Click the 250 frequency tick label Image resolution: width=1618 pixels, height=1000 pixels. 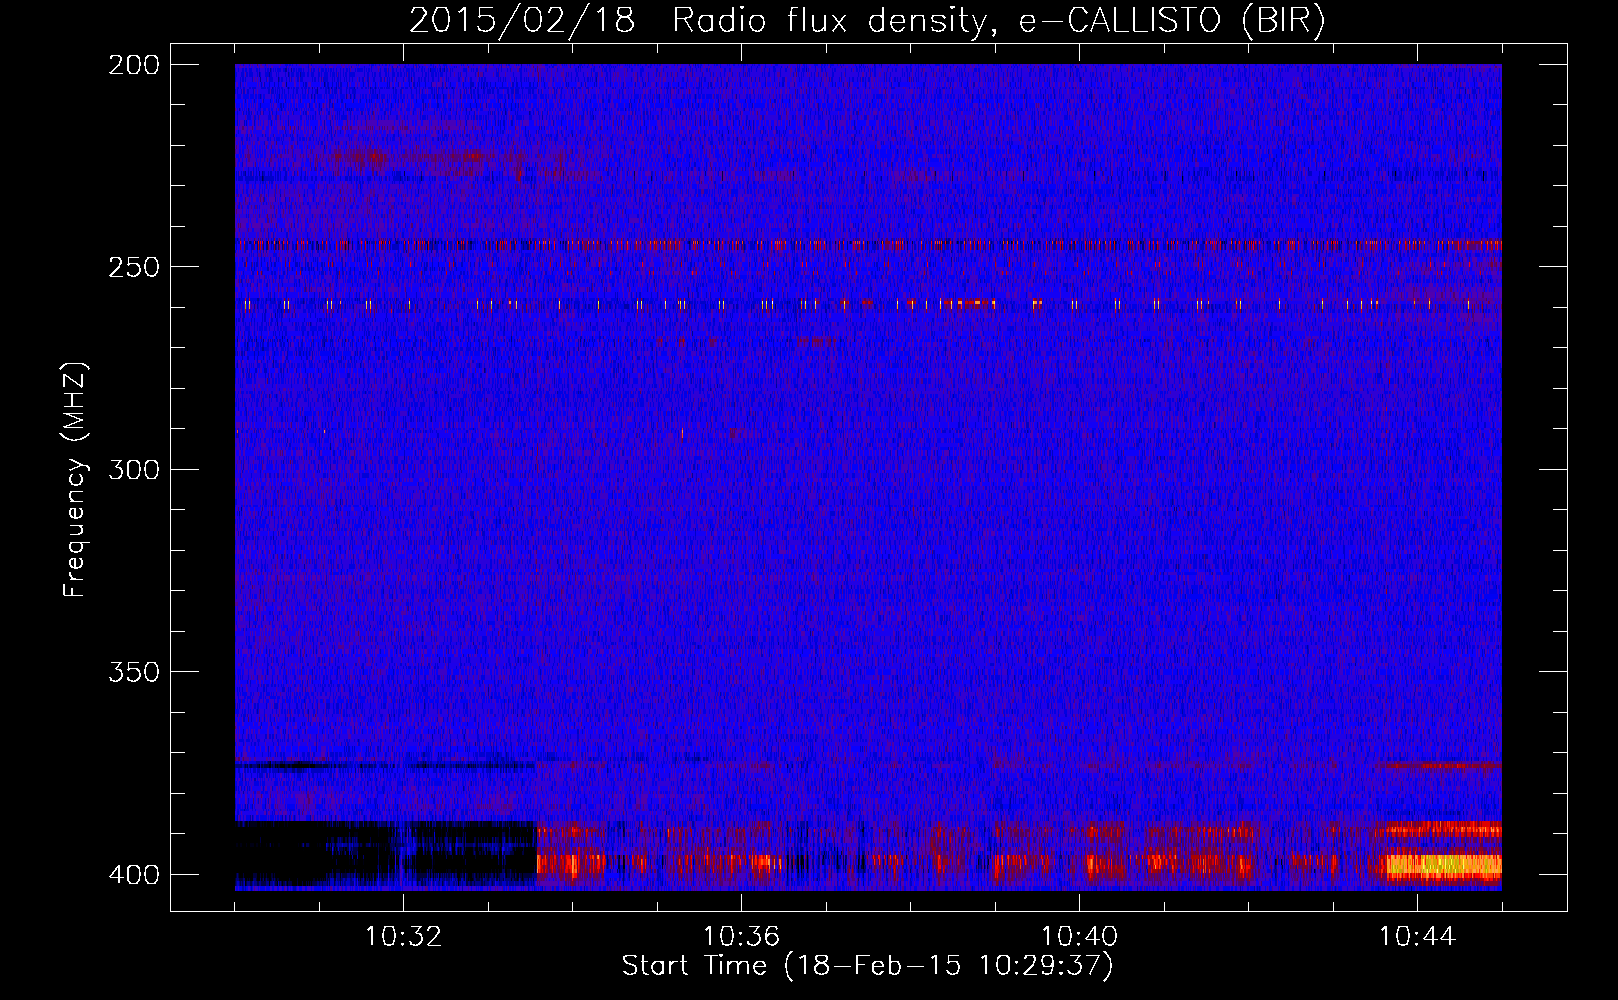point(134,267)
